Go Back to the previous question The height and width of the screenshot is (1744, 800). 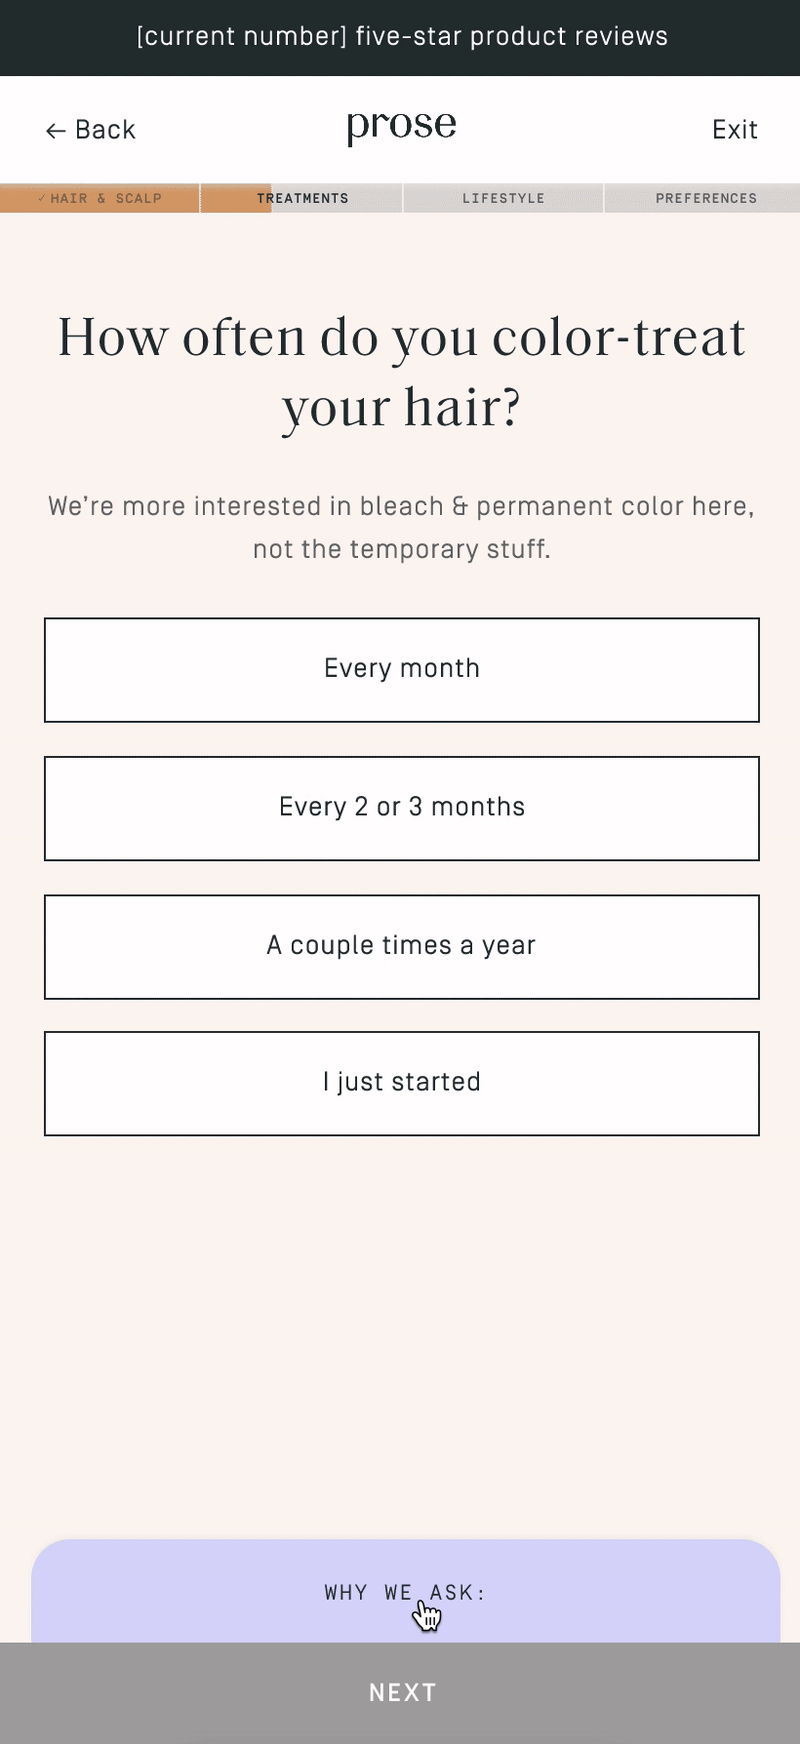(91, 130)
